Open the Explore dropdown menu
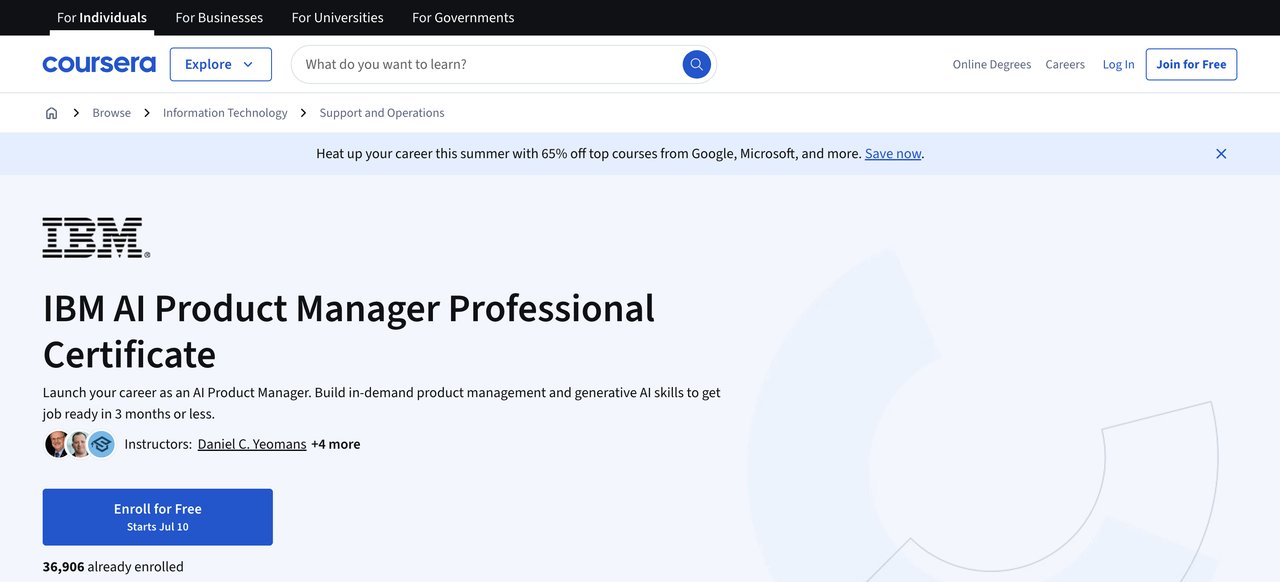 [x=220, y=64]
